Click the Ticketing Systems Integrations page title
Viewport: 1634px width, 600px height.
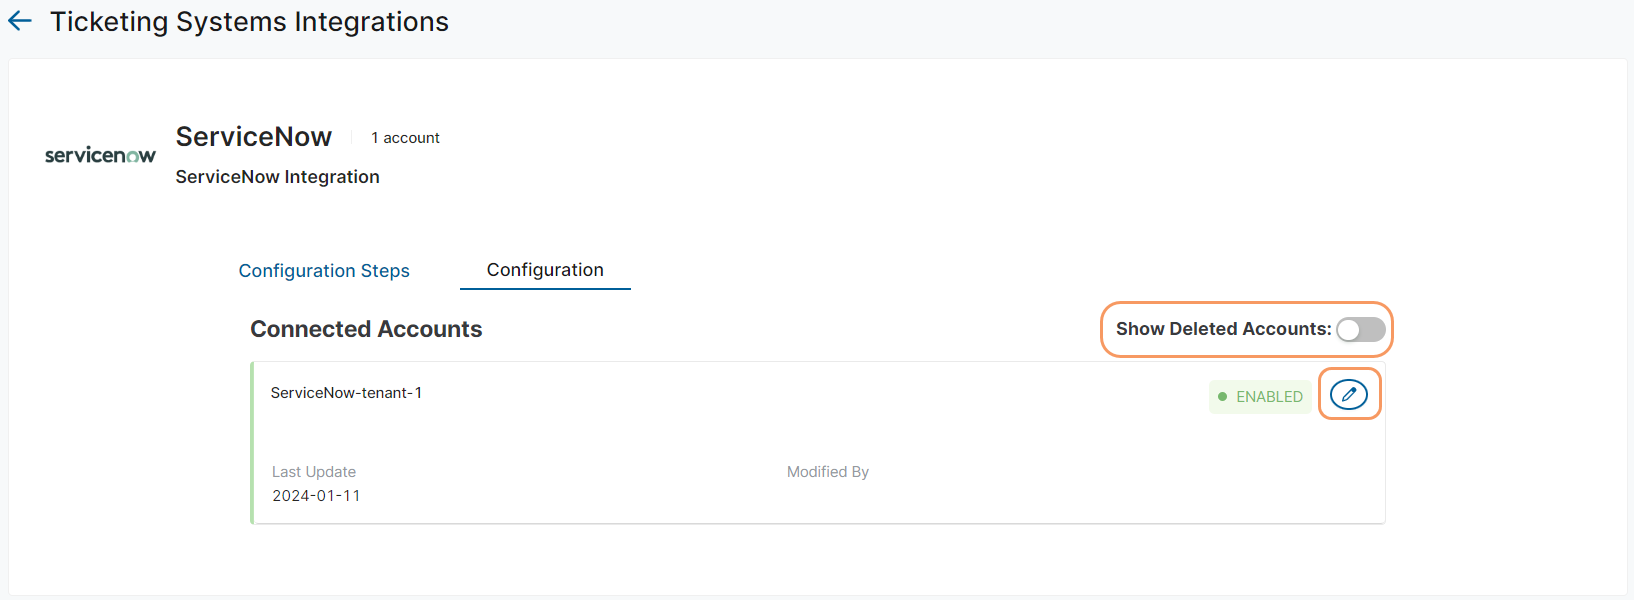(249, 22)
